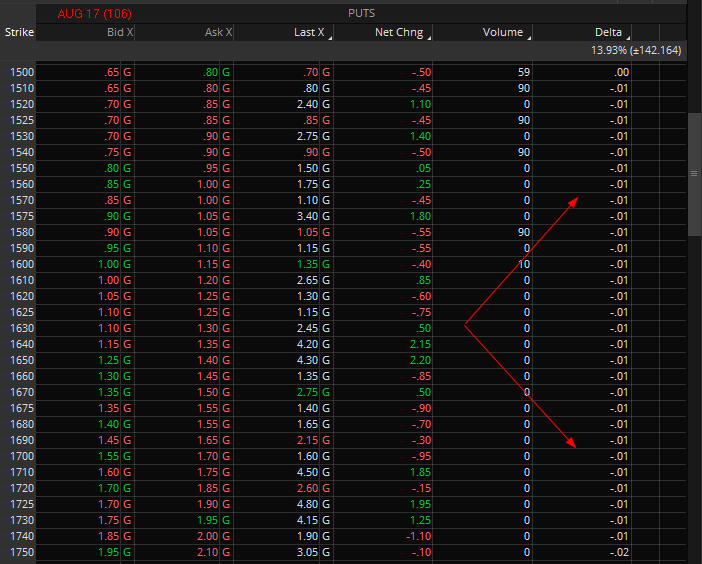
Task: Click ask .80 for strike 1500
Action: coord(210,72)
